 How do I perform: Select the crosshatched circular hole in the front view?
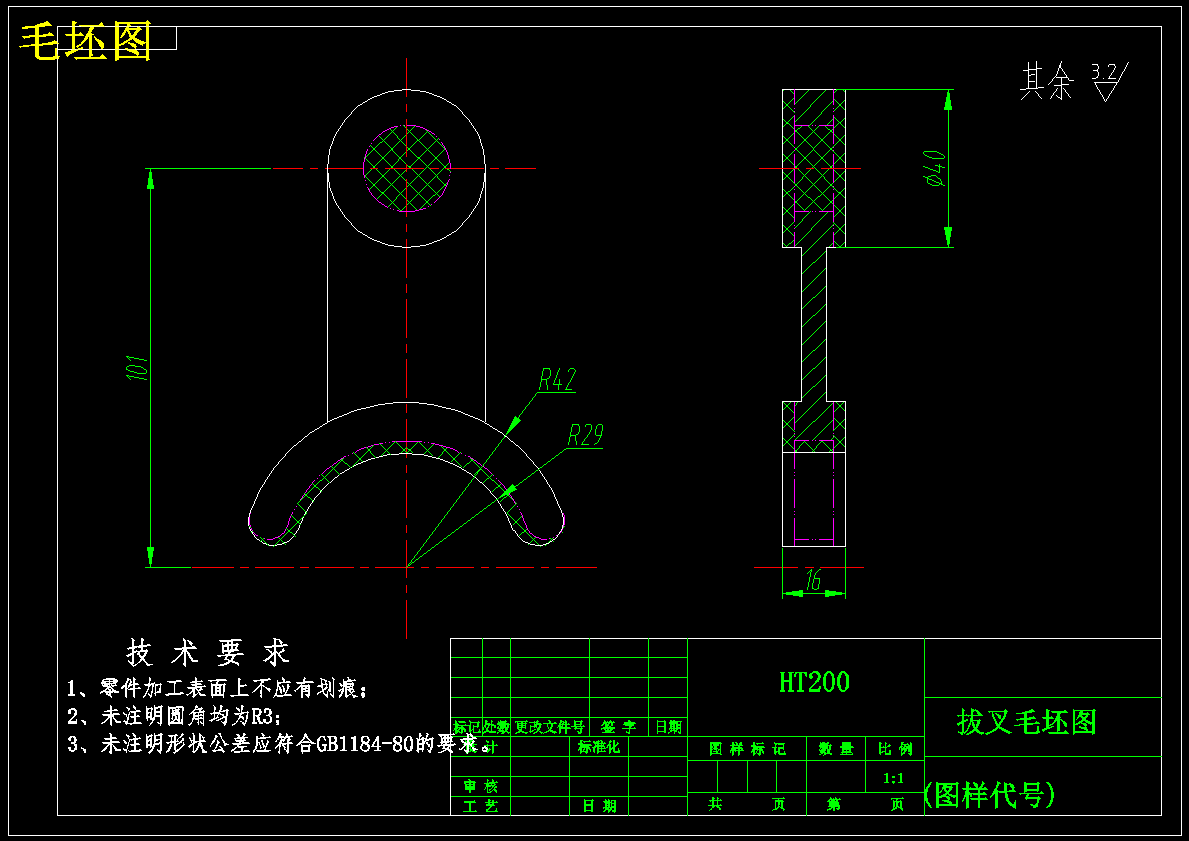pos(406,168)
